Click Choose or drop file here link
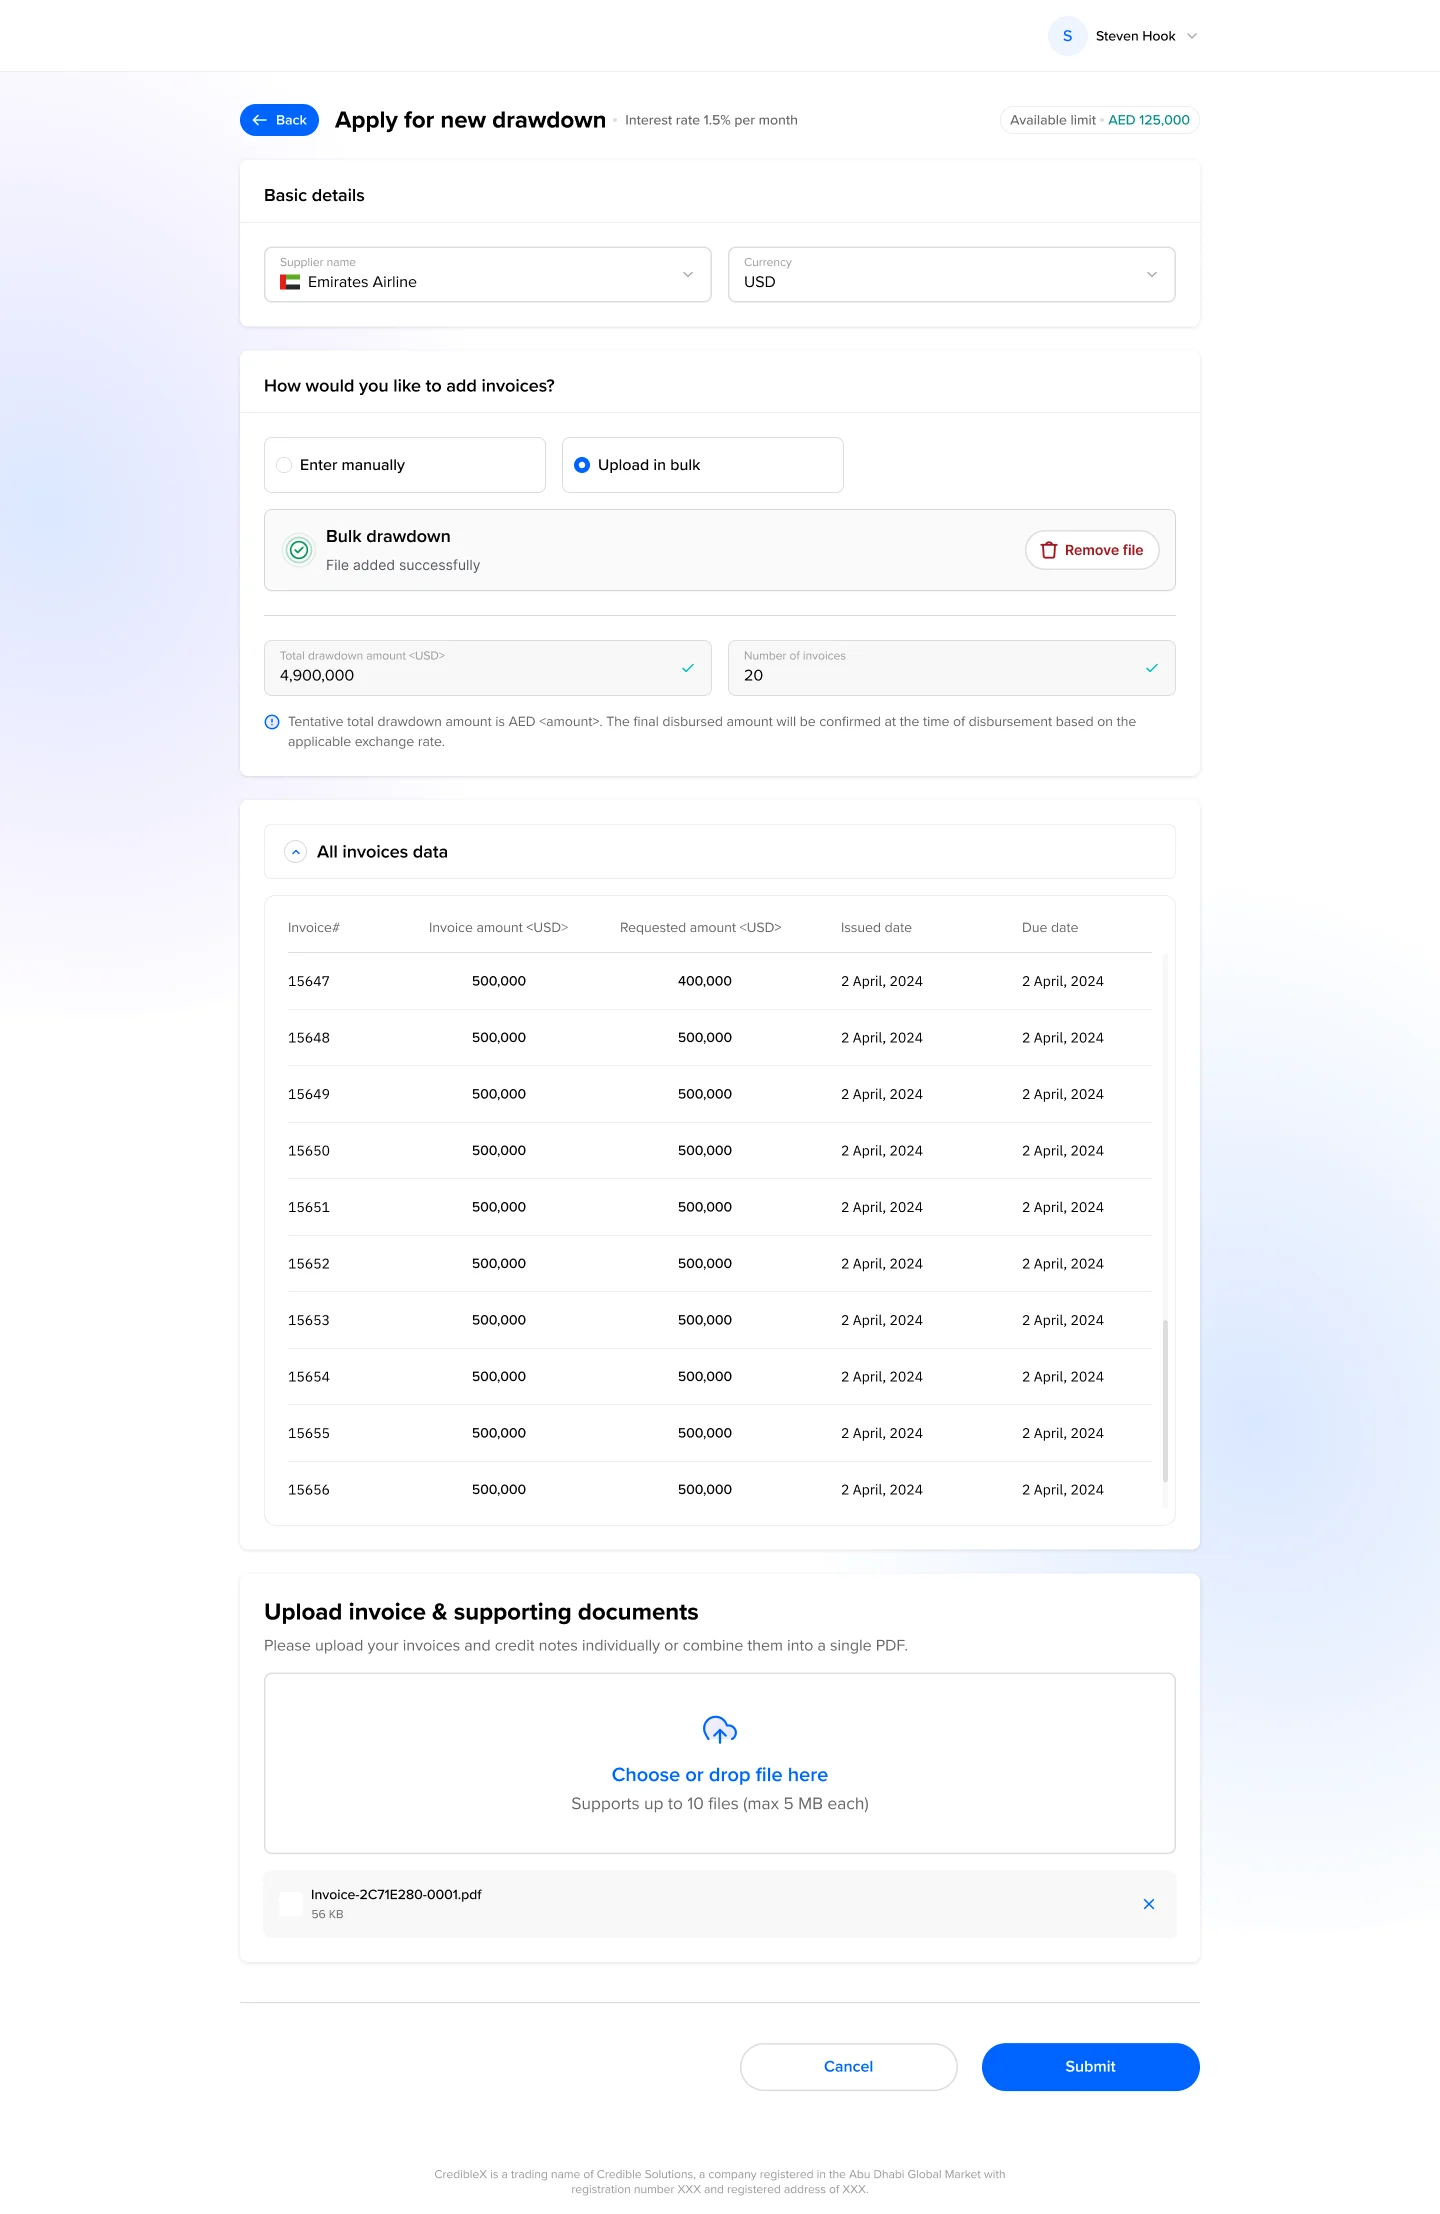 720,1775
